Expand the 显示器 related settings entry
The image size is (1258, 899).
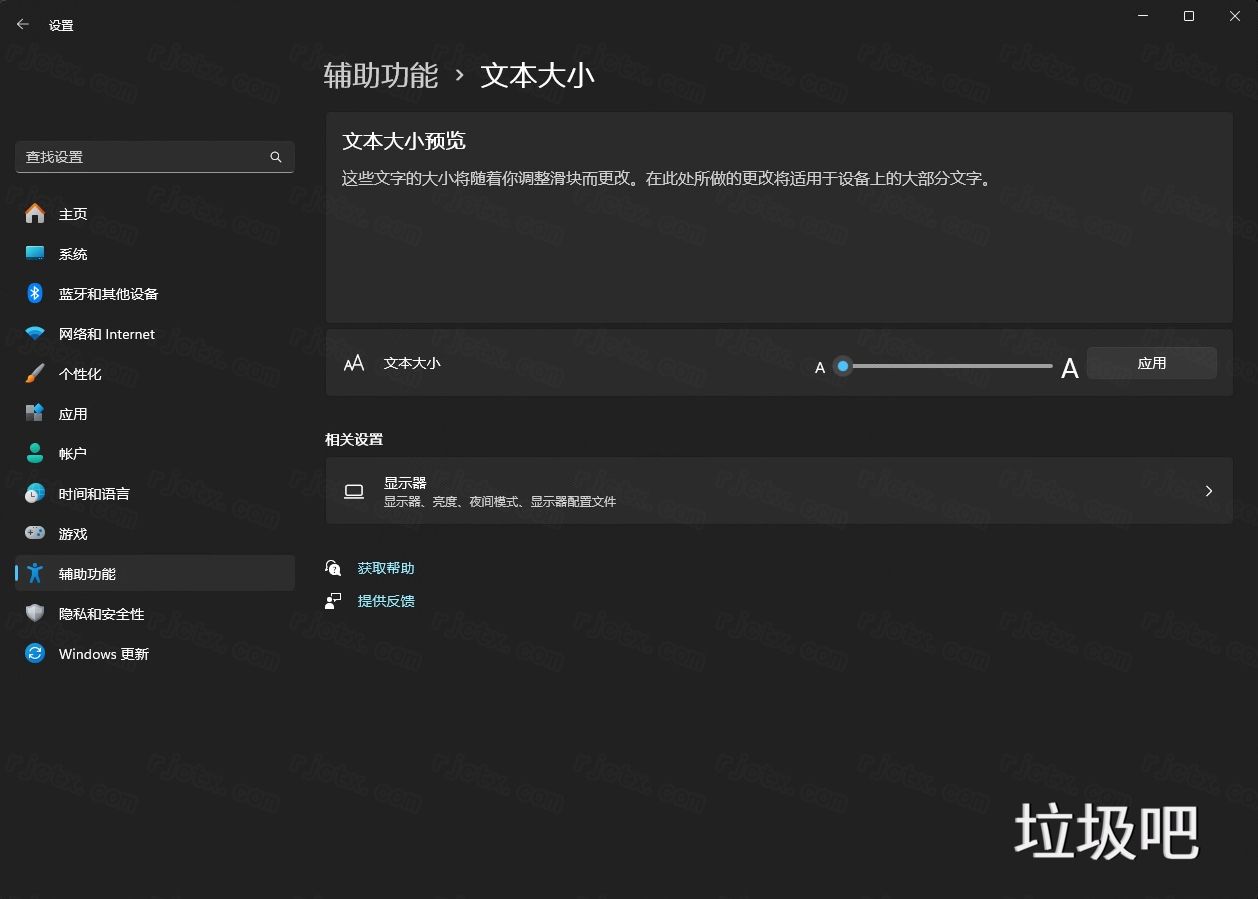(x=779, y=491)
